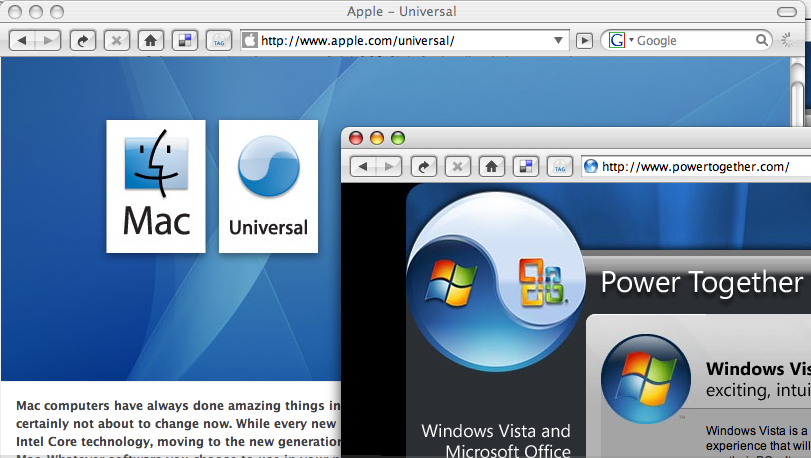
Task: Expand the apple.com URL history dropdown
Action: (559, 41)
